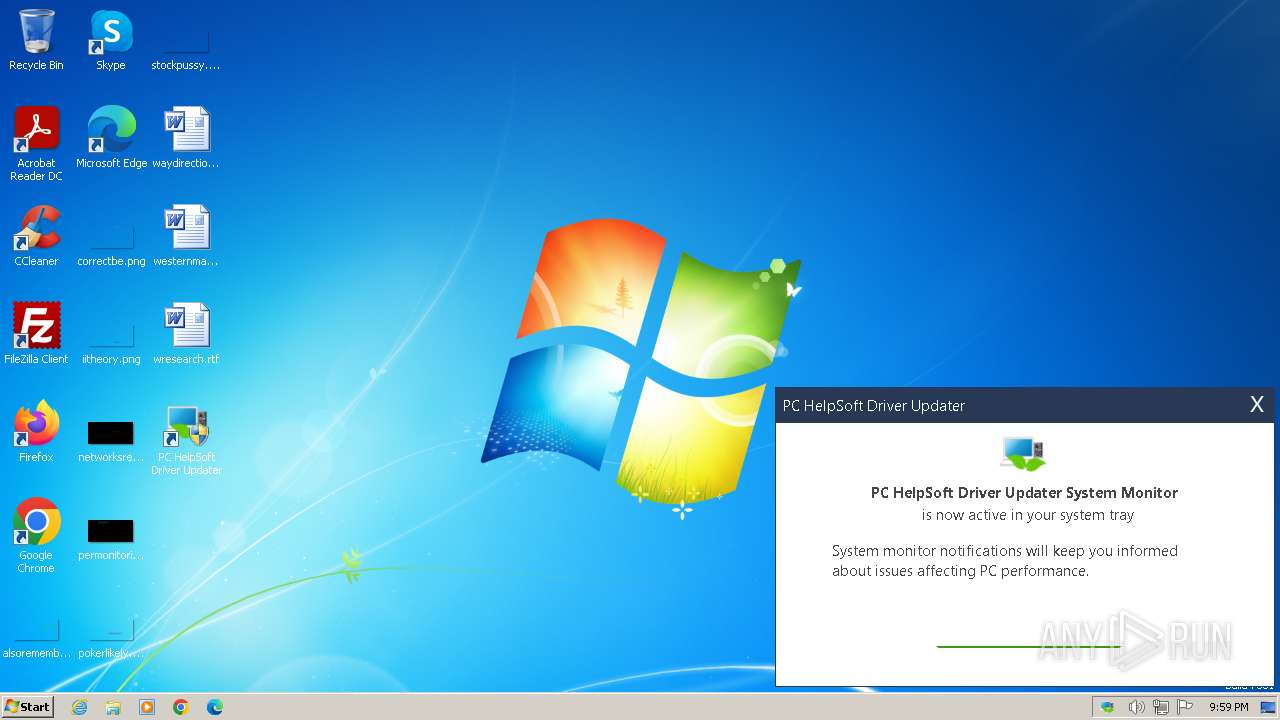Open Edge from the taskbar
Viewport: 1280px width, 720px height.
click(215, 707)
